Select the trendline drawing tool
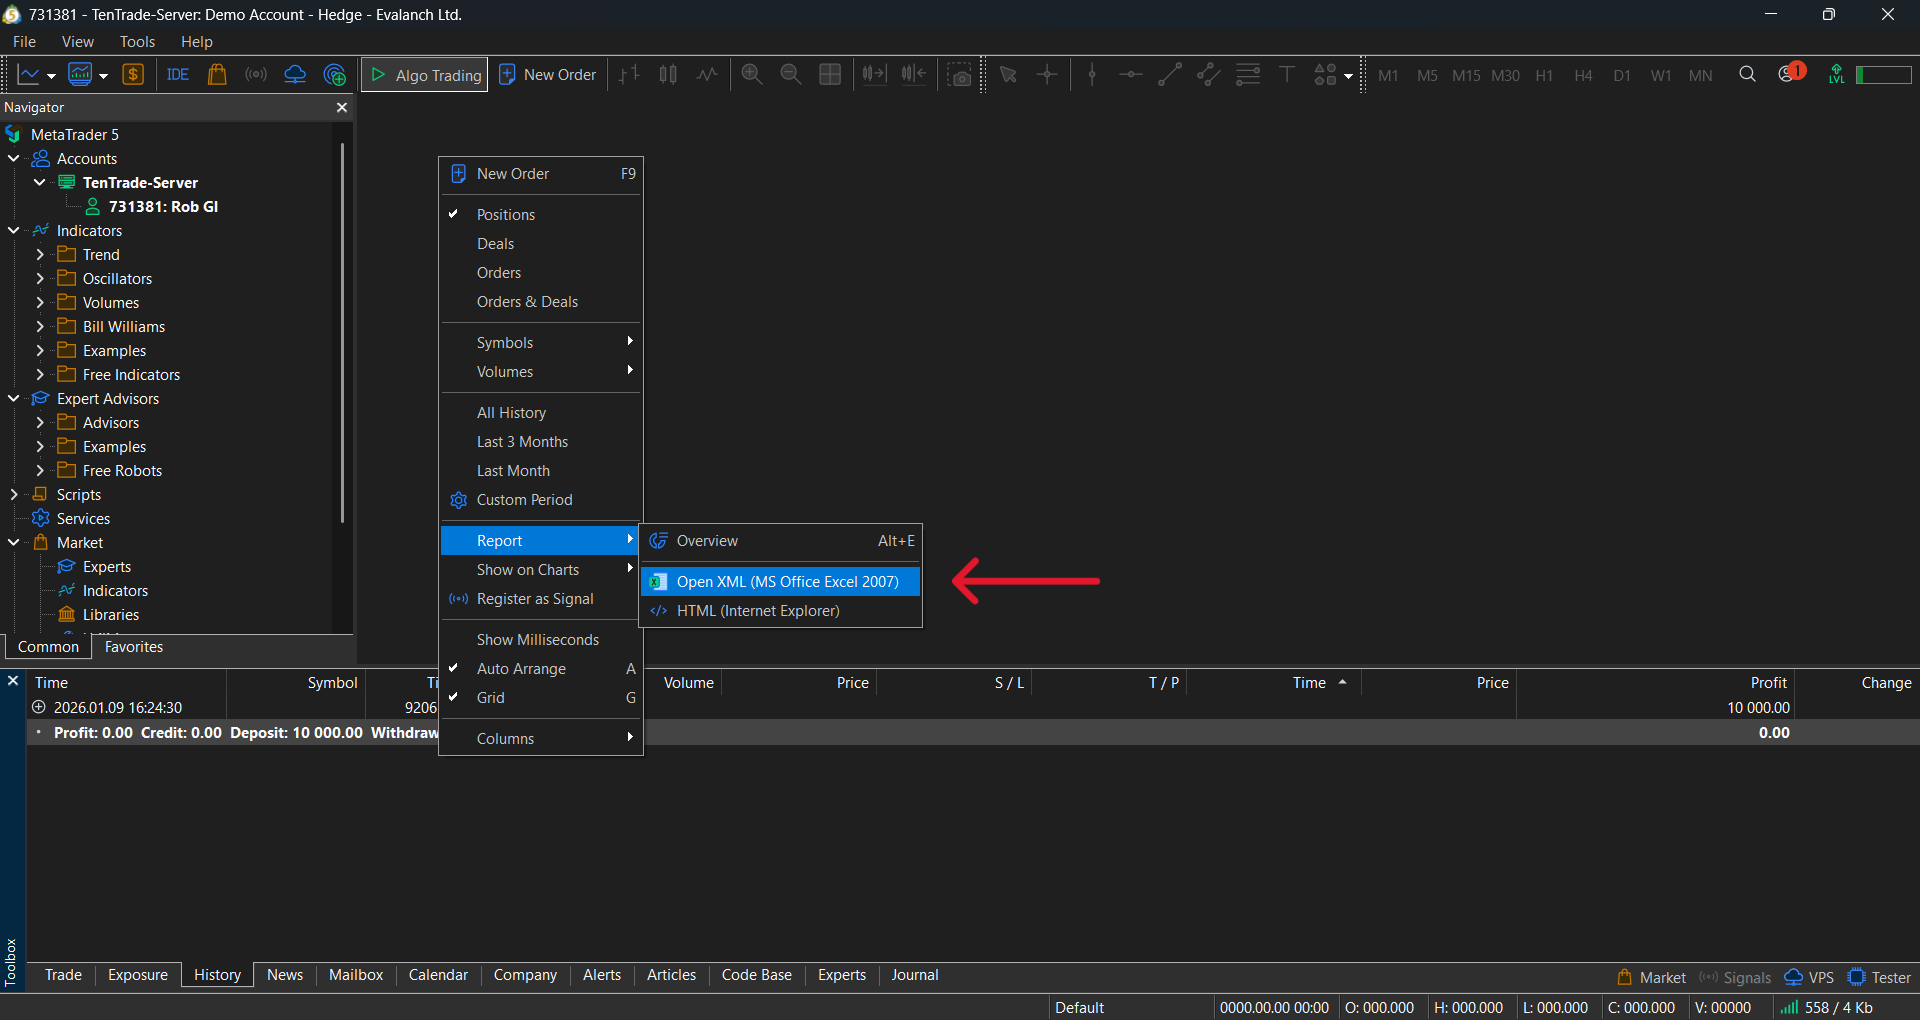 click(1170, 75)
